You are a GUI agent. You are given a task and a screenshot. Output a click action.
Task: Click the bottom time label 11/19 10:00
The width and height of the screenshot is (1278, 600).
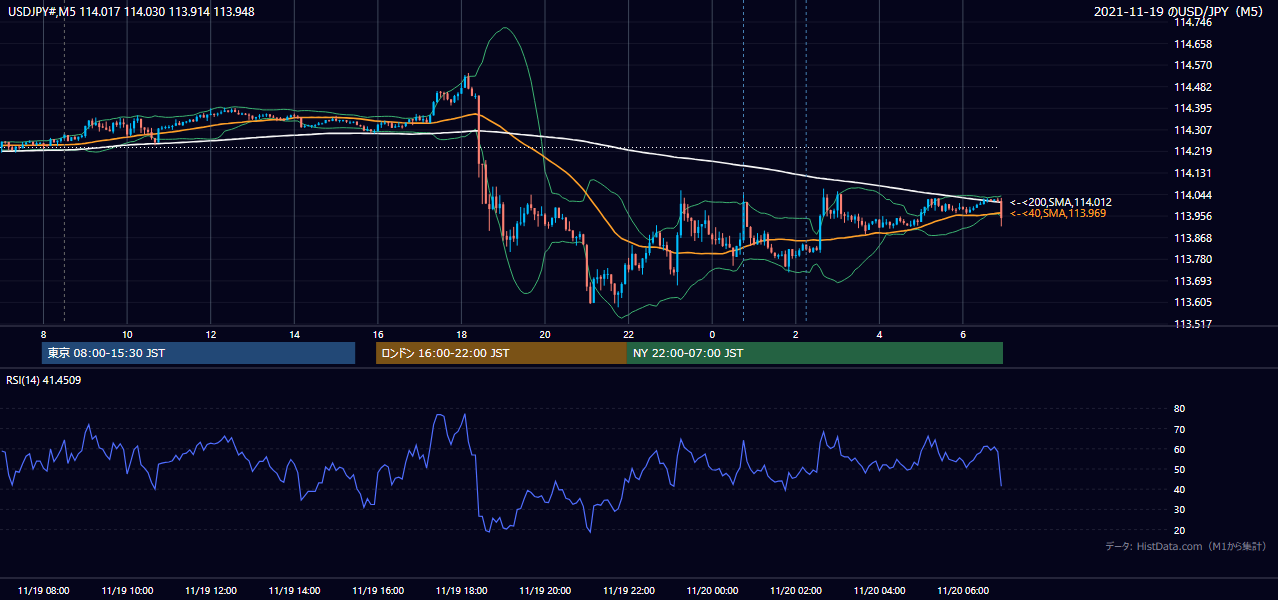click(127, 591)
